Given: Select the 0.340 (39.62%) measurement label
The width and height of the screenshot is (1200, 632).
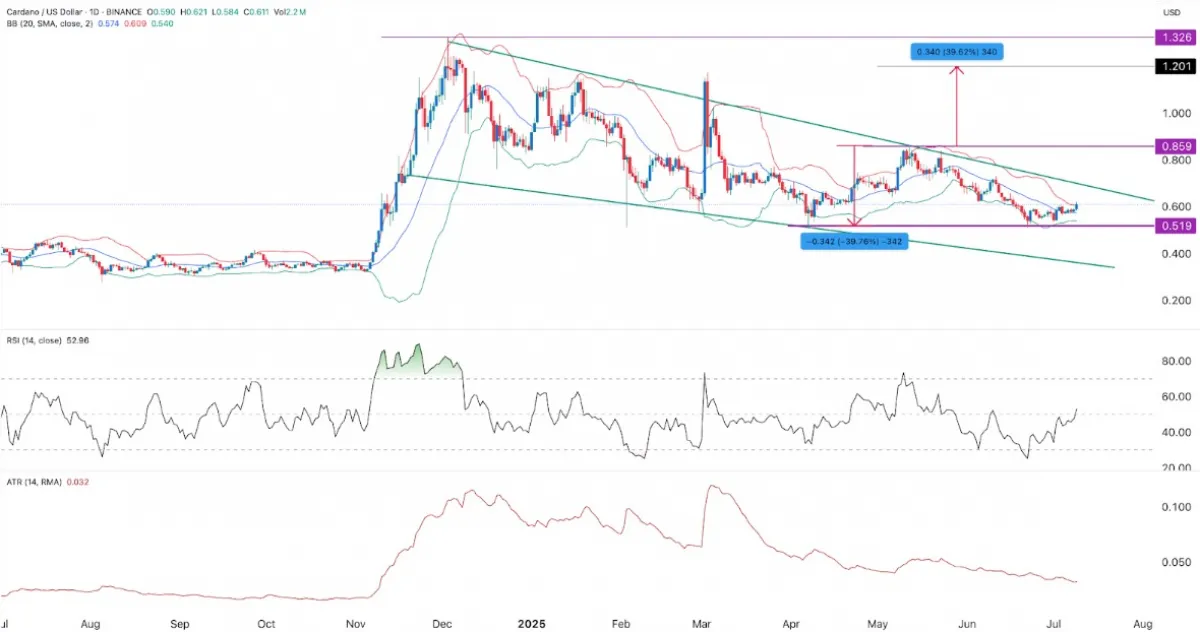Looking at the screenshot, I should click(x=957, y=52).
